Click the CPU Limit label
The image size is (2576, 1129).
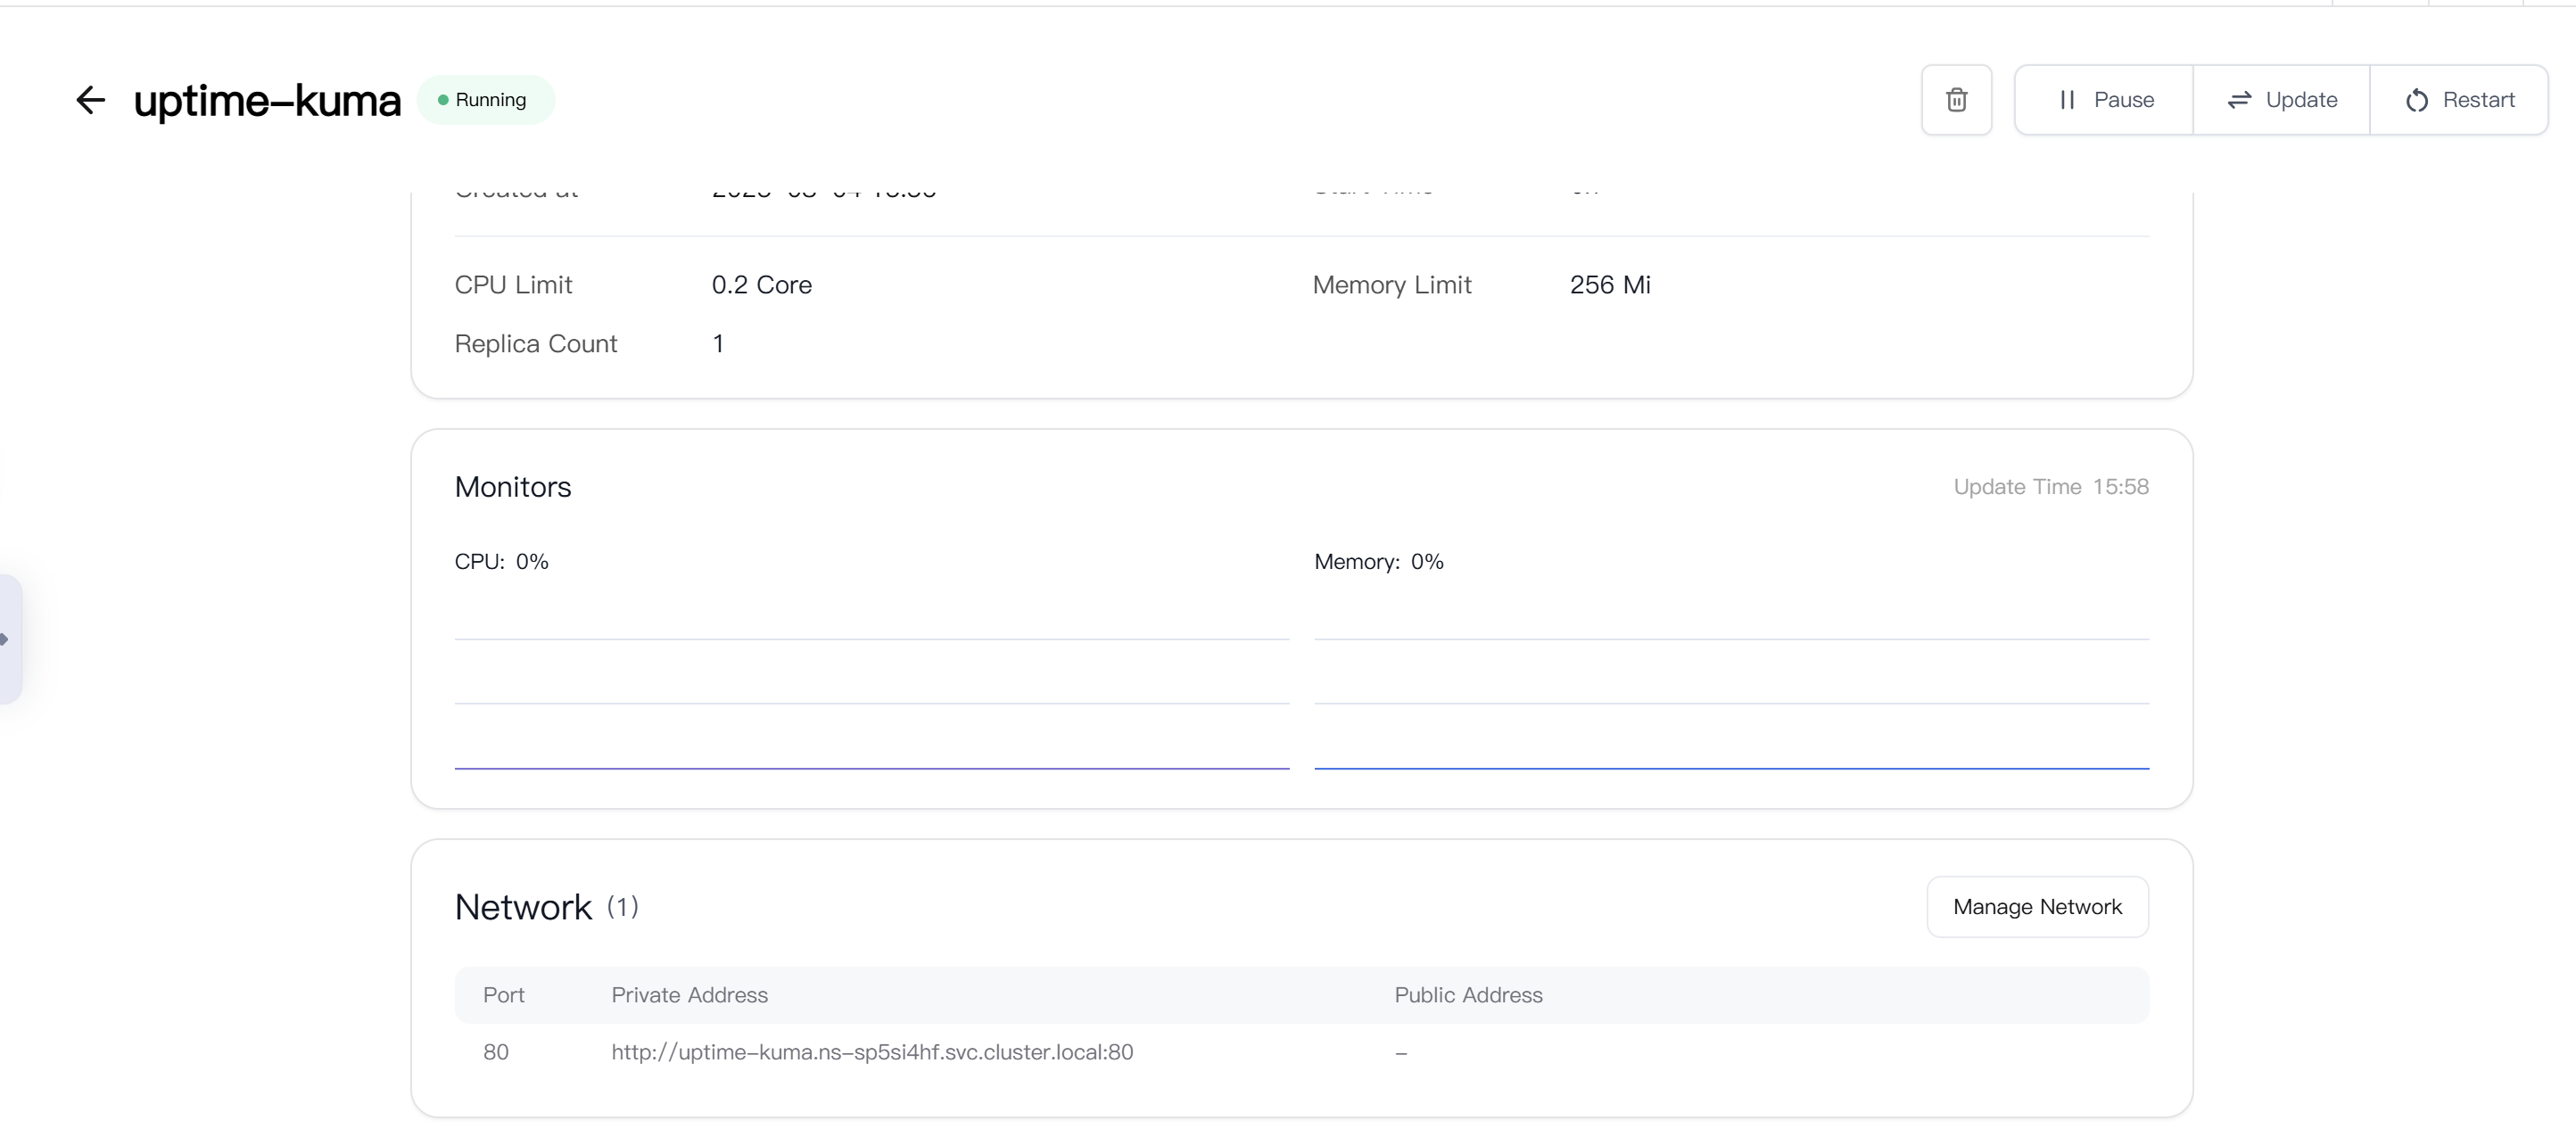(513, 285)
